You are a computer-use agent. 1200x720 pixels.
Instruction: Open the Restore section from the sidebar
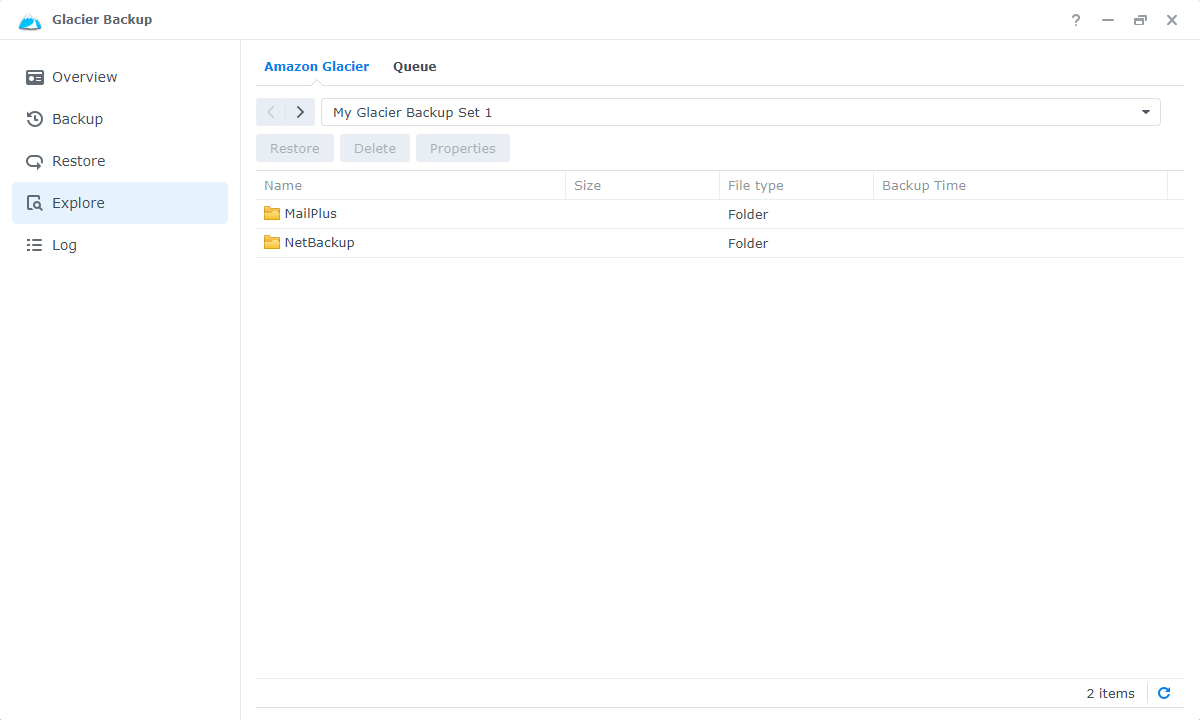click(80, 160)
